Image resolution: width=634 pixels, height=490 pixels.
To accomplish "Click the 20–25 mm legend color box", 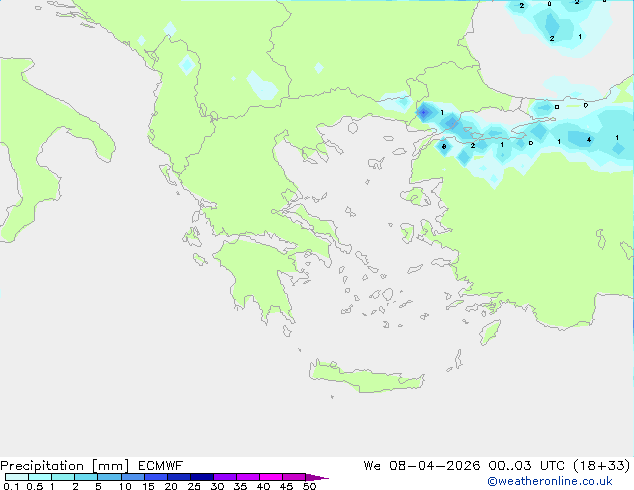I will pos(179,477).
